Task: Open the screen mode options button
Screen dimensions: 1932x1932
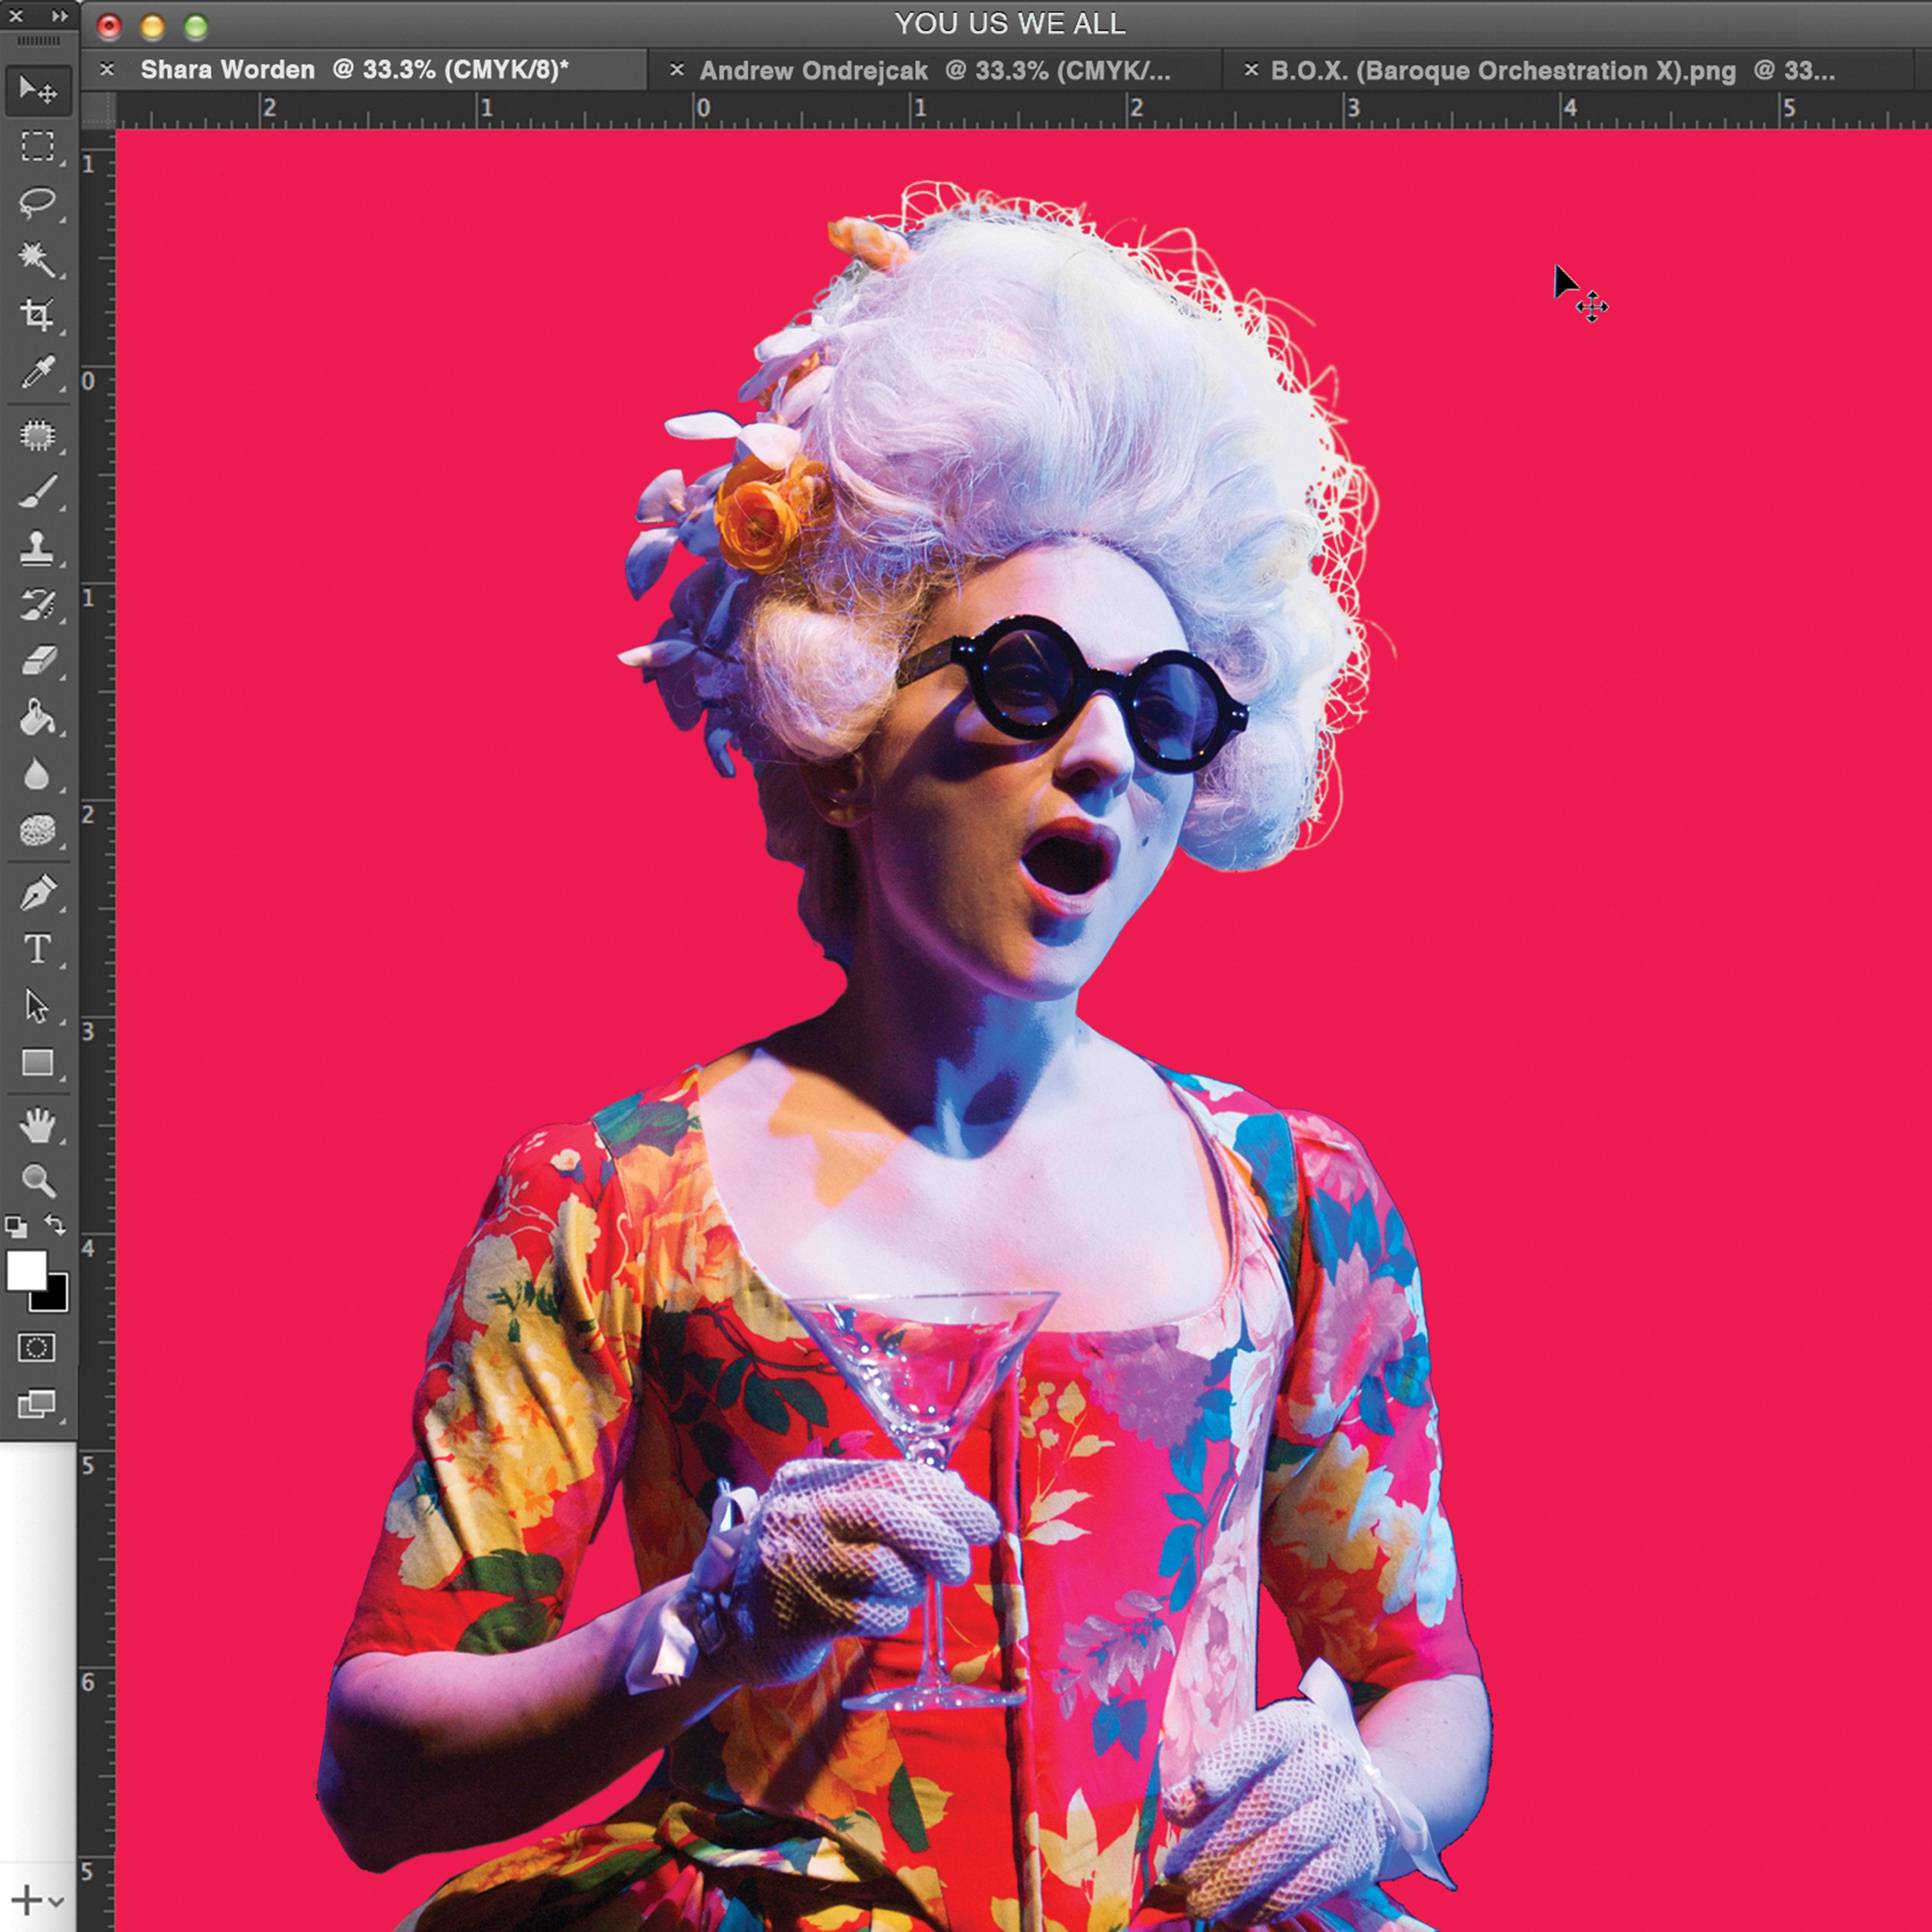Action: 37,1404
